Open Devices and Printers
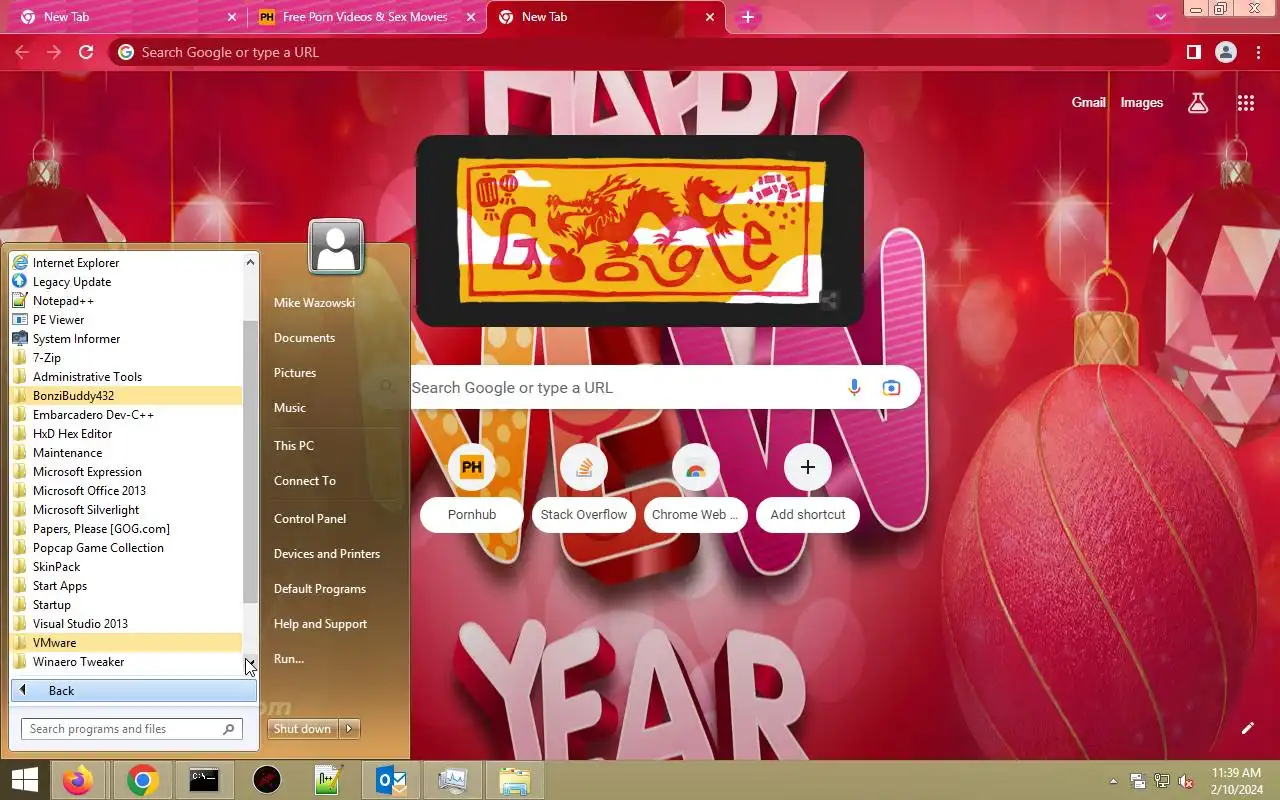Screen dimensions: 1280x800 tap(327, 554)
